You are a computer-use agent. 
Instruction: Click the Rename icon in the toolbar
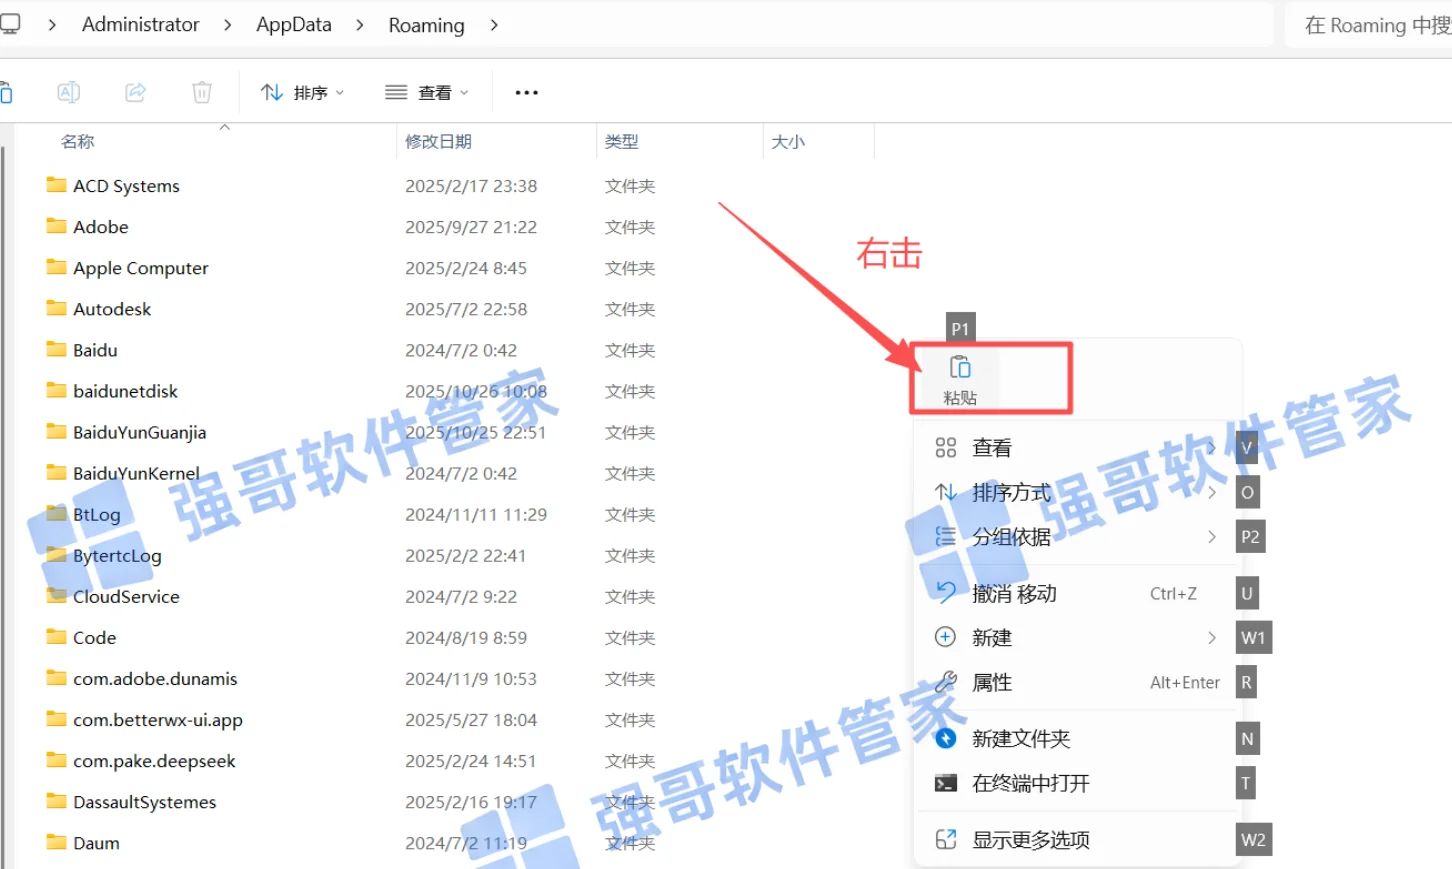coord(68,93)
